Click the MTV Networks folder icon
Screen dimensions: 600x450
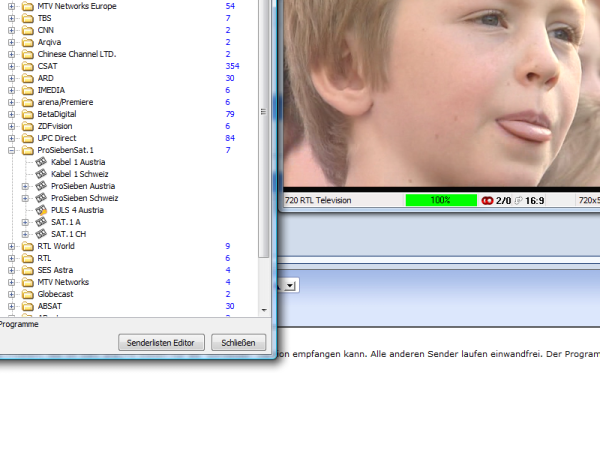[x=28, y=282]
